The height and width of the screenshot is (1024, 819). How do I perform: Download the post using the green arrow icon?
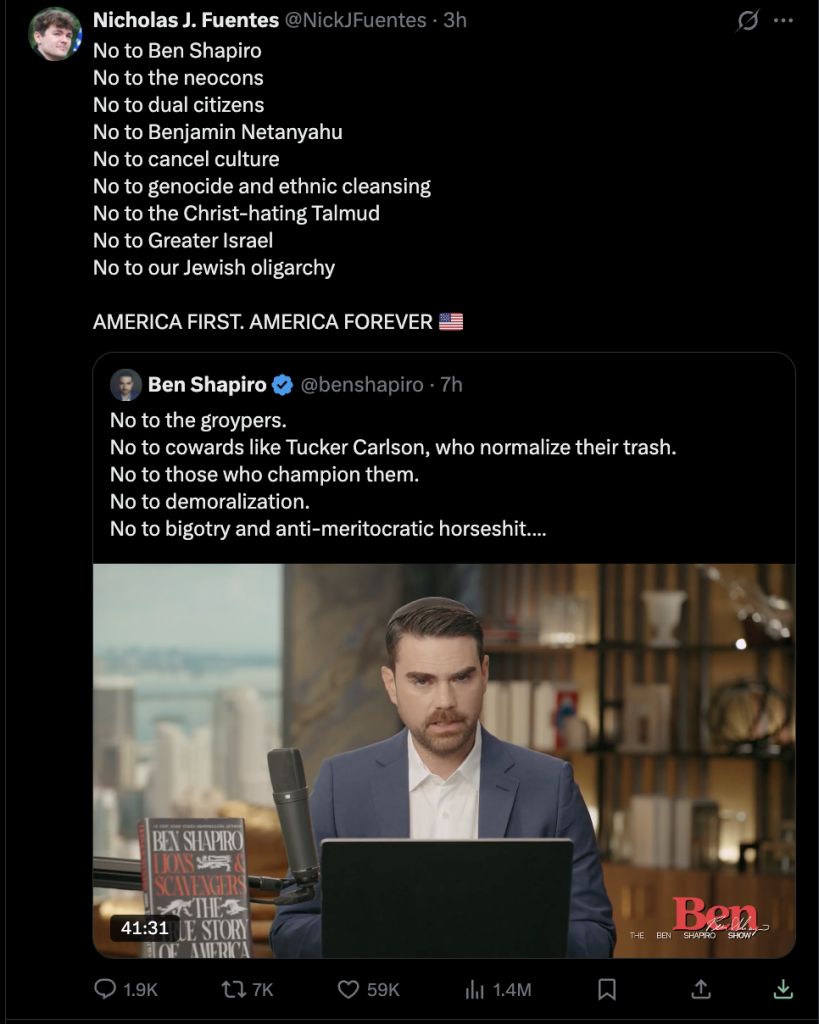tap(783, 989)
